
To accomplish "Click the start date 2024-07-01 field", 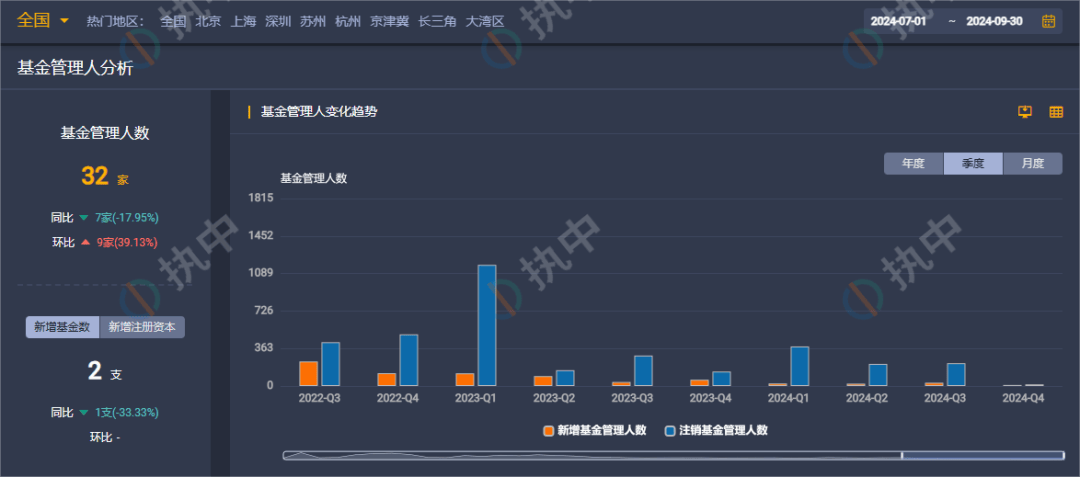I will tap(898, 21).
